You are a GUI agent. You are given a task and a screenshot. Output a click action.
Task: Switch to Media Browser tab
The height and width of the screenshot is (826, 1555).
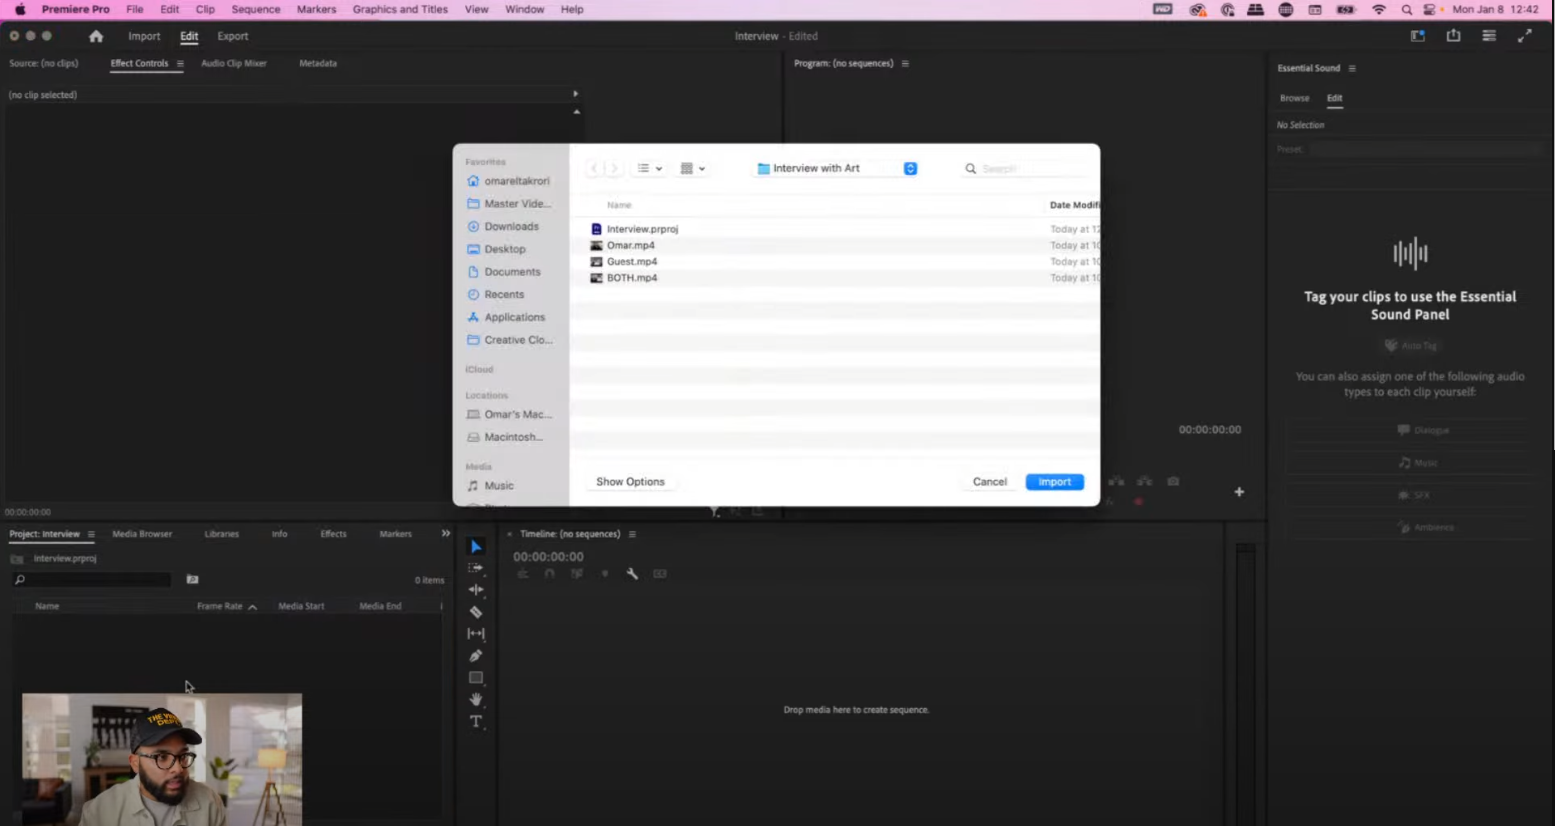[142, 535]
